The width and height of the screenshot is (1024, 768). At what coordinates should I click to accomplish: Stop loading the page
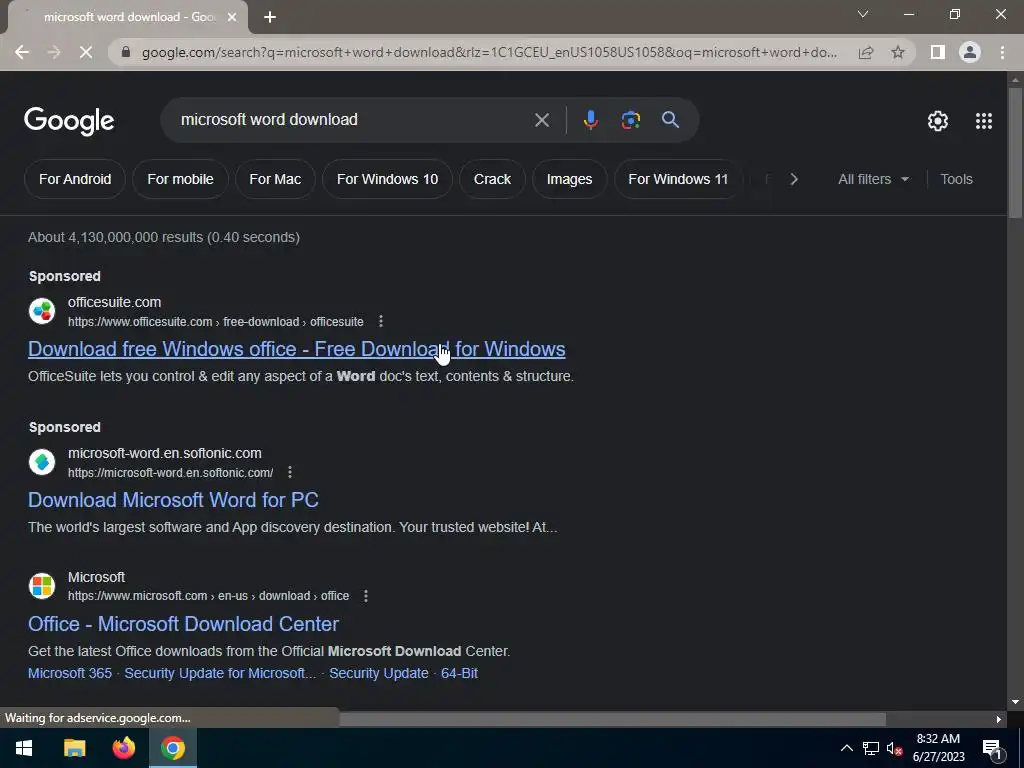tap(86, 52)
